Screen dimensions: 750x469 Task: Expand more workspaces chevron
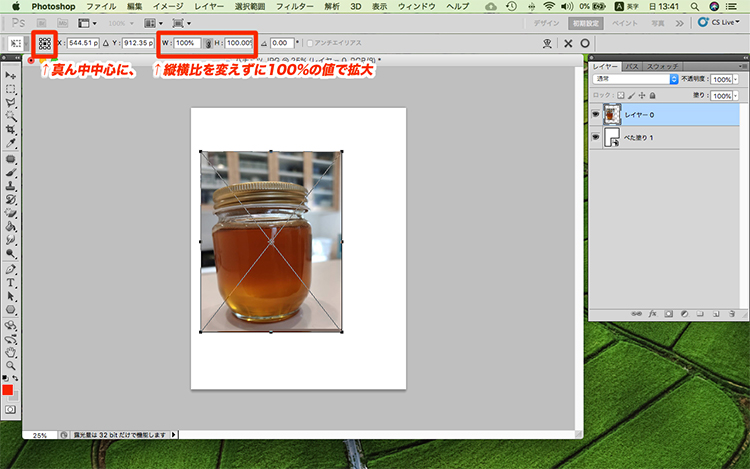[679, 23]
